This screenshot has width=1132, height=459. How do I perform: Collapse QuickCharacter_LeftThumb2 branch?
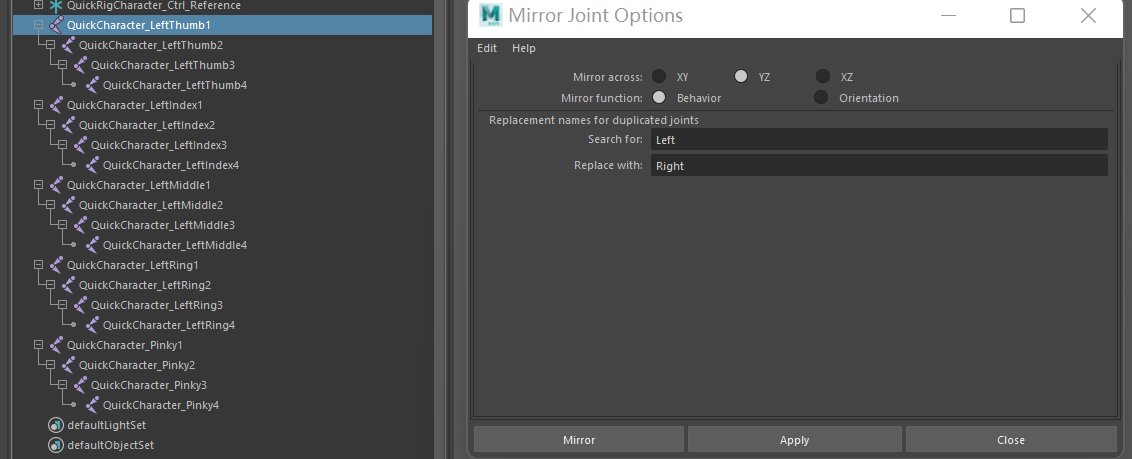pos(51,45)
